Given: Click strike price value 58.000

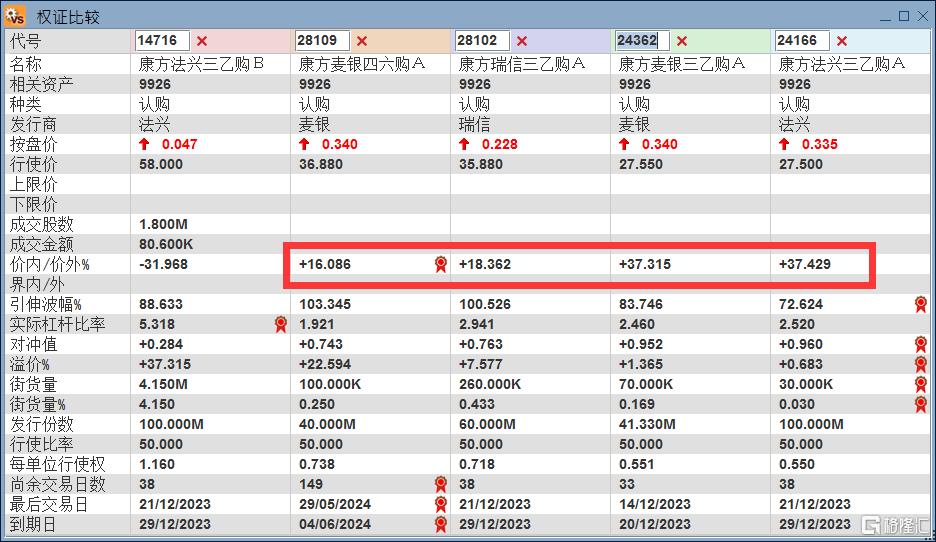Looking at the screenshot, I should click(161, 164).
